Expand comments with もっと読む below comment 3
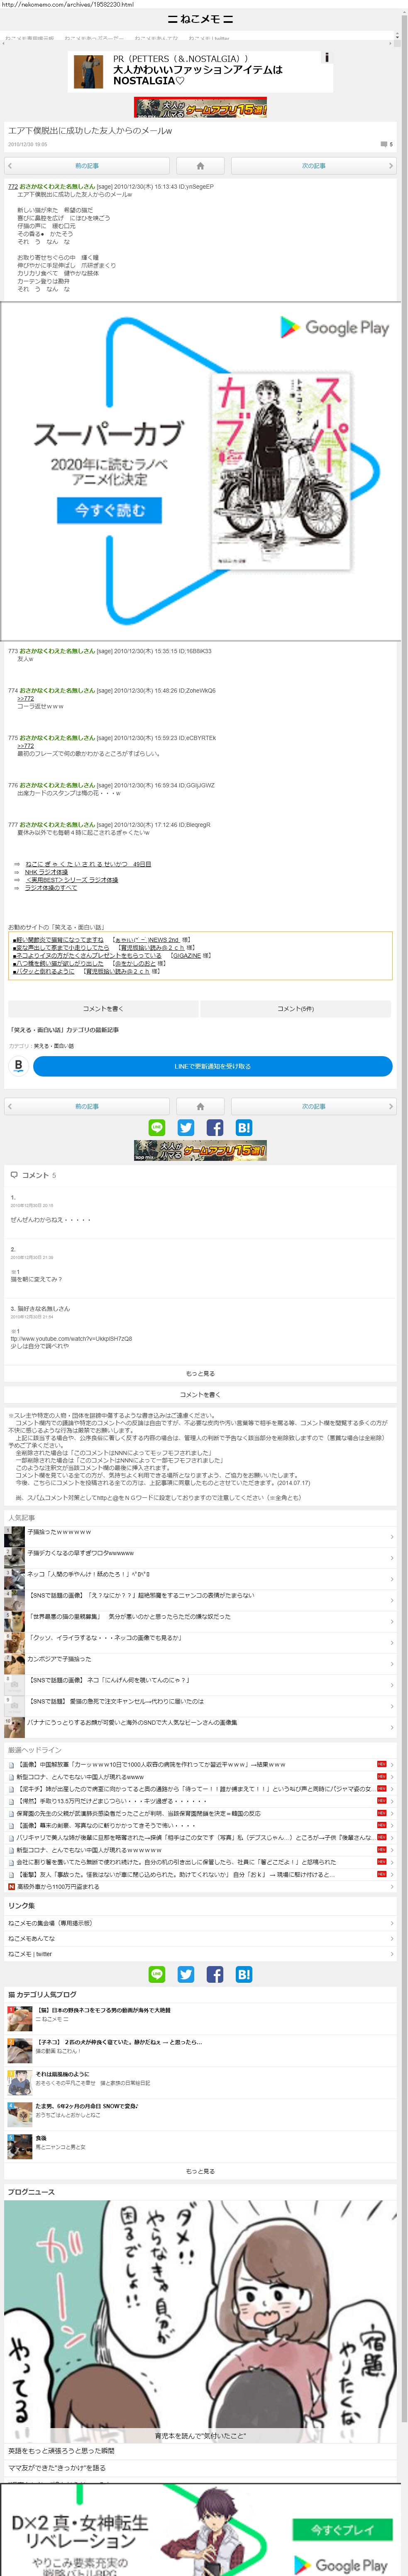Screen dimensions: 408x2576 point(200,1373)
